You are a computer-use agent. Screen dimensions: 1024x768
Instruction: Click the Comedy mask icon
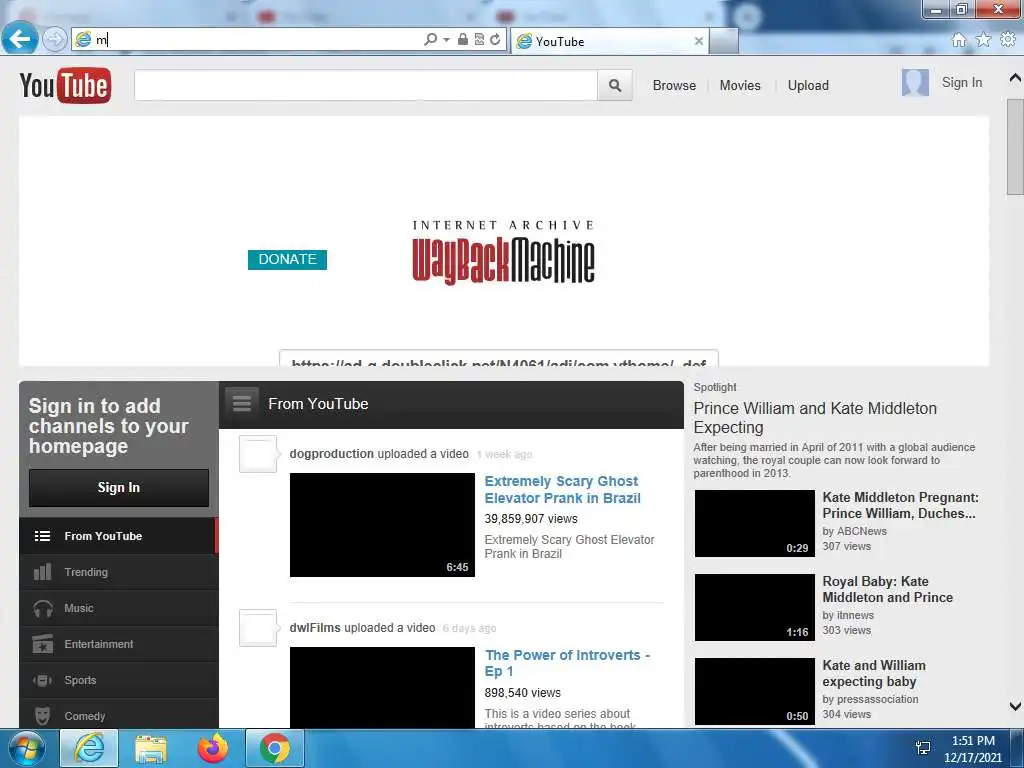point(42,716)
